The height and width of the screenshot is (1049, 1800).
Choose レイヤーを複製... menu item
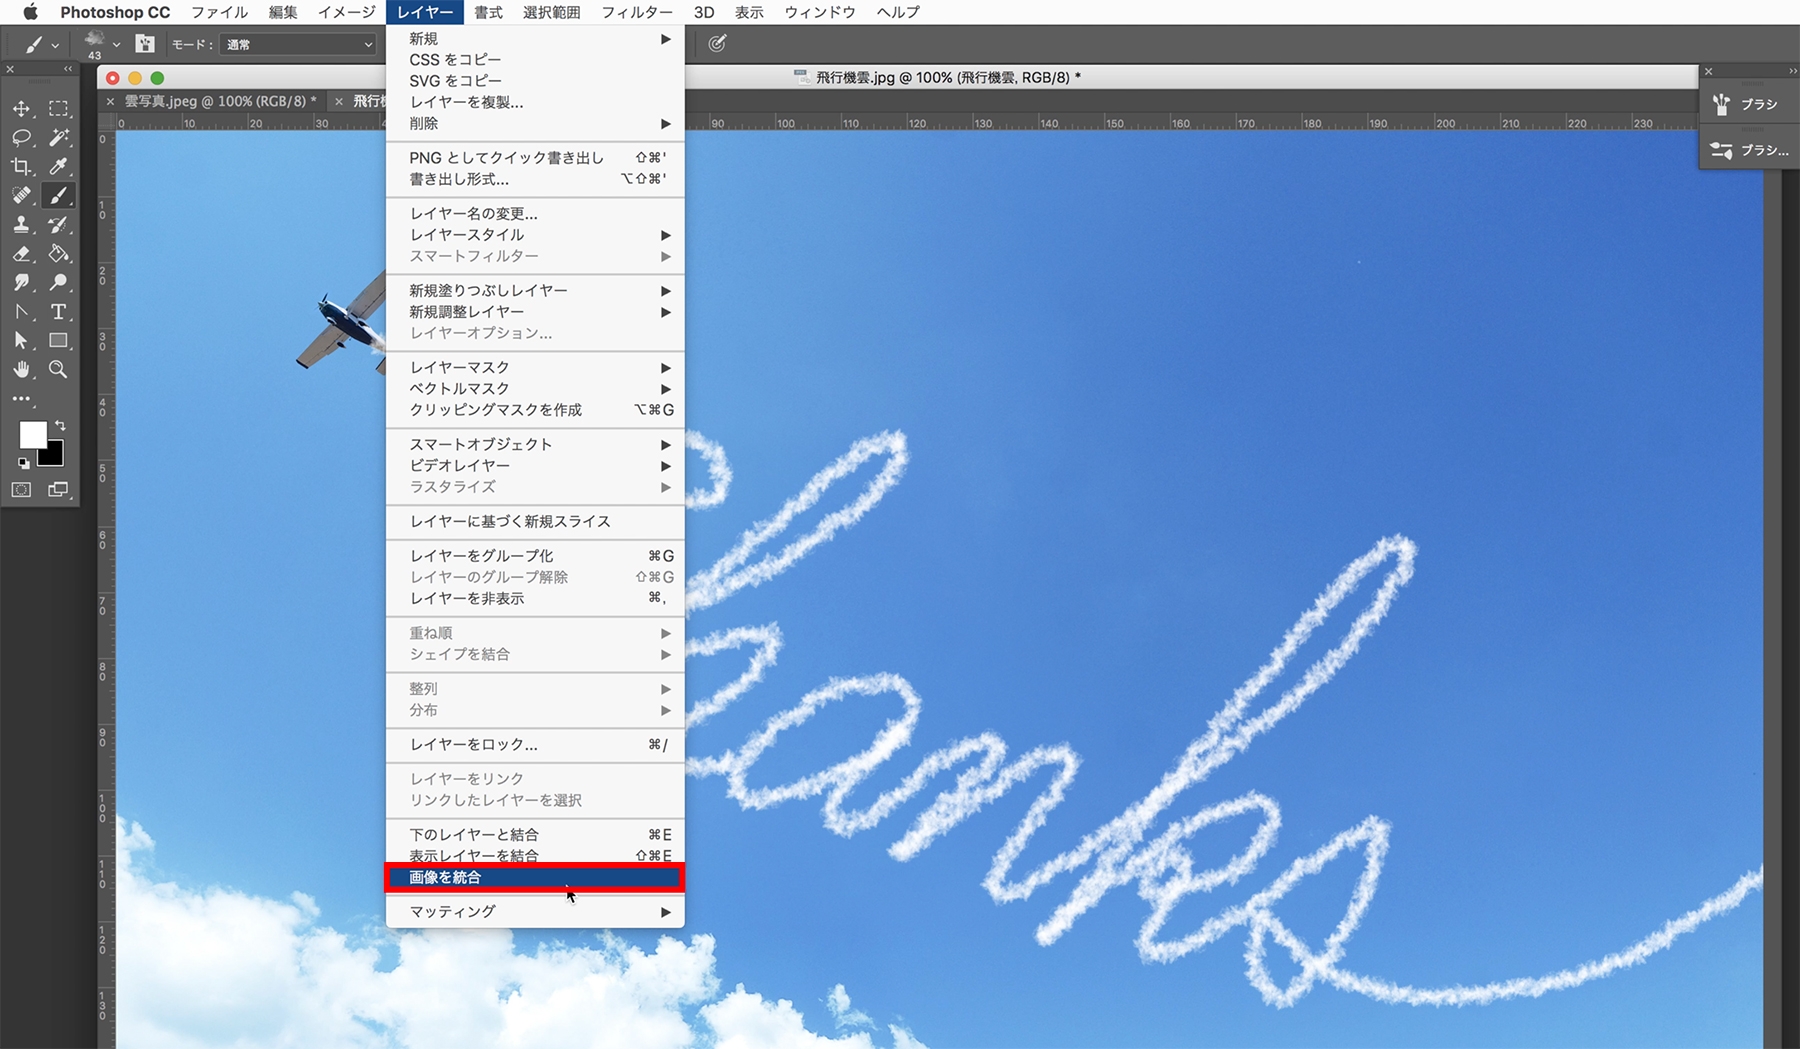coord(535,102)
